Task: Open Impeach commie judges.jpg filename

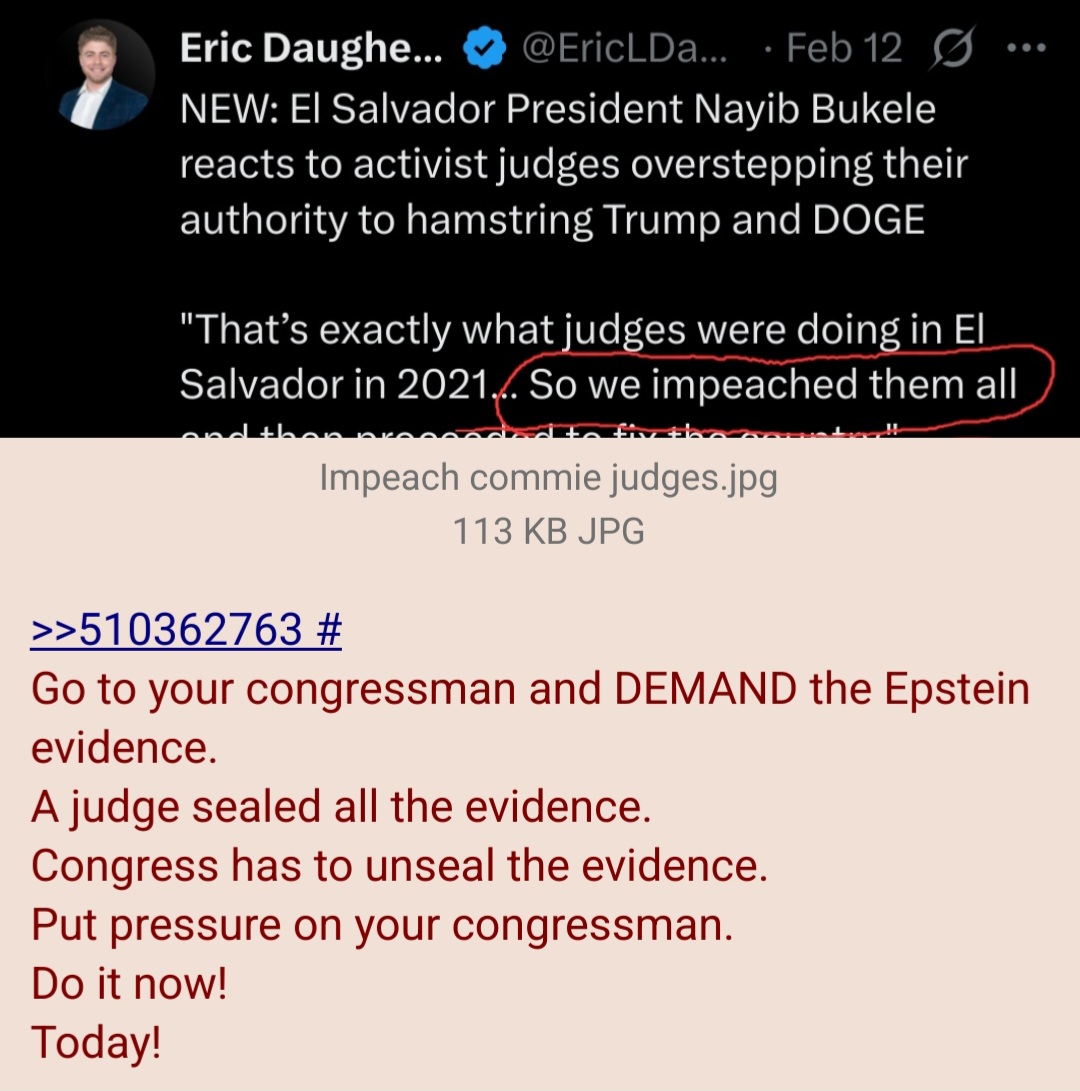Action: [x=548, y=479]
